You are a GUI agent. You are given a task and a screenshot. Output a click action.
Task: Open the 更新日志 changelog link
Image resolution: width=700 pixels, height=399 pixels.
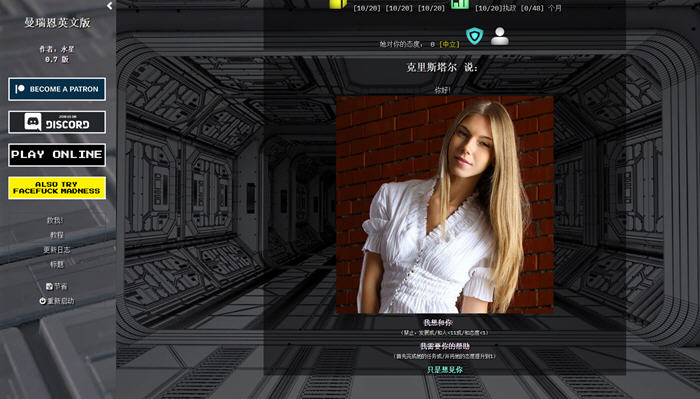click(57, 249)
